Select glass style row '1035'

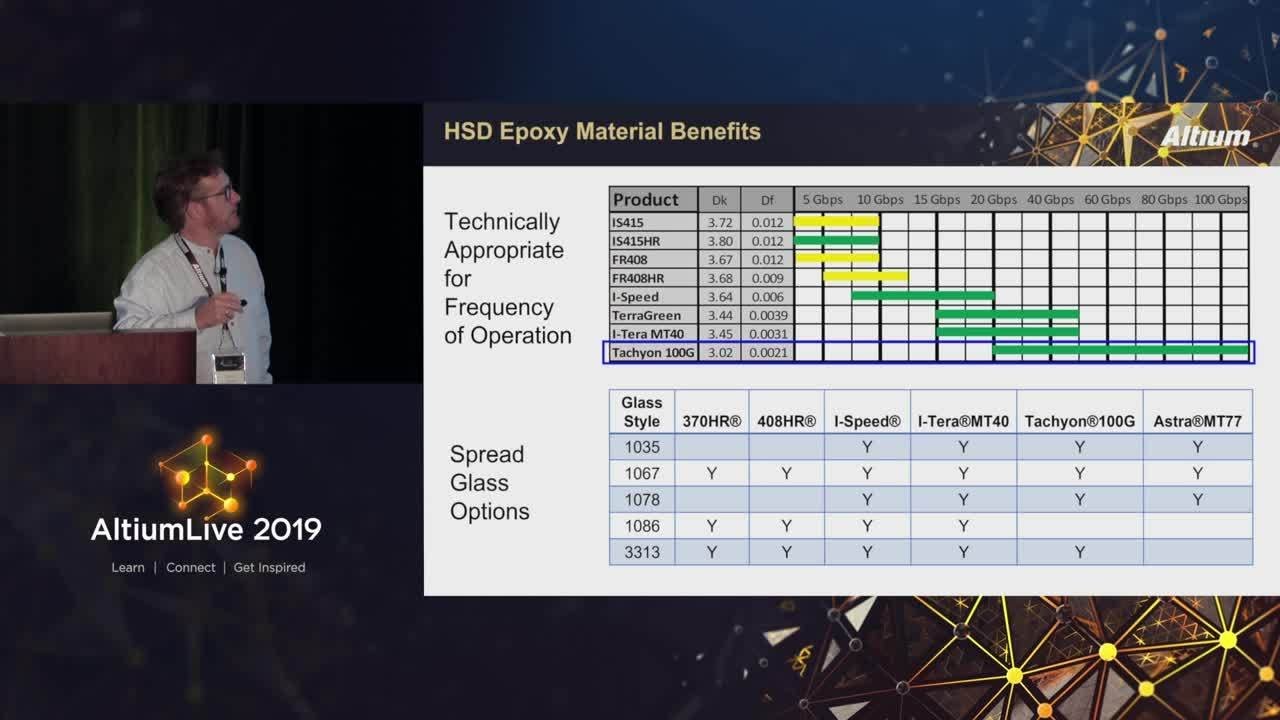coord(931,447)
